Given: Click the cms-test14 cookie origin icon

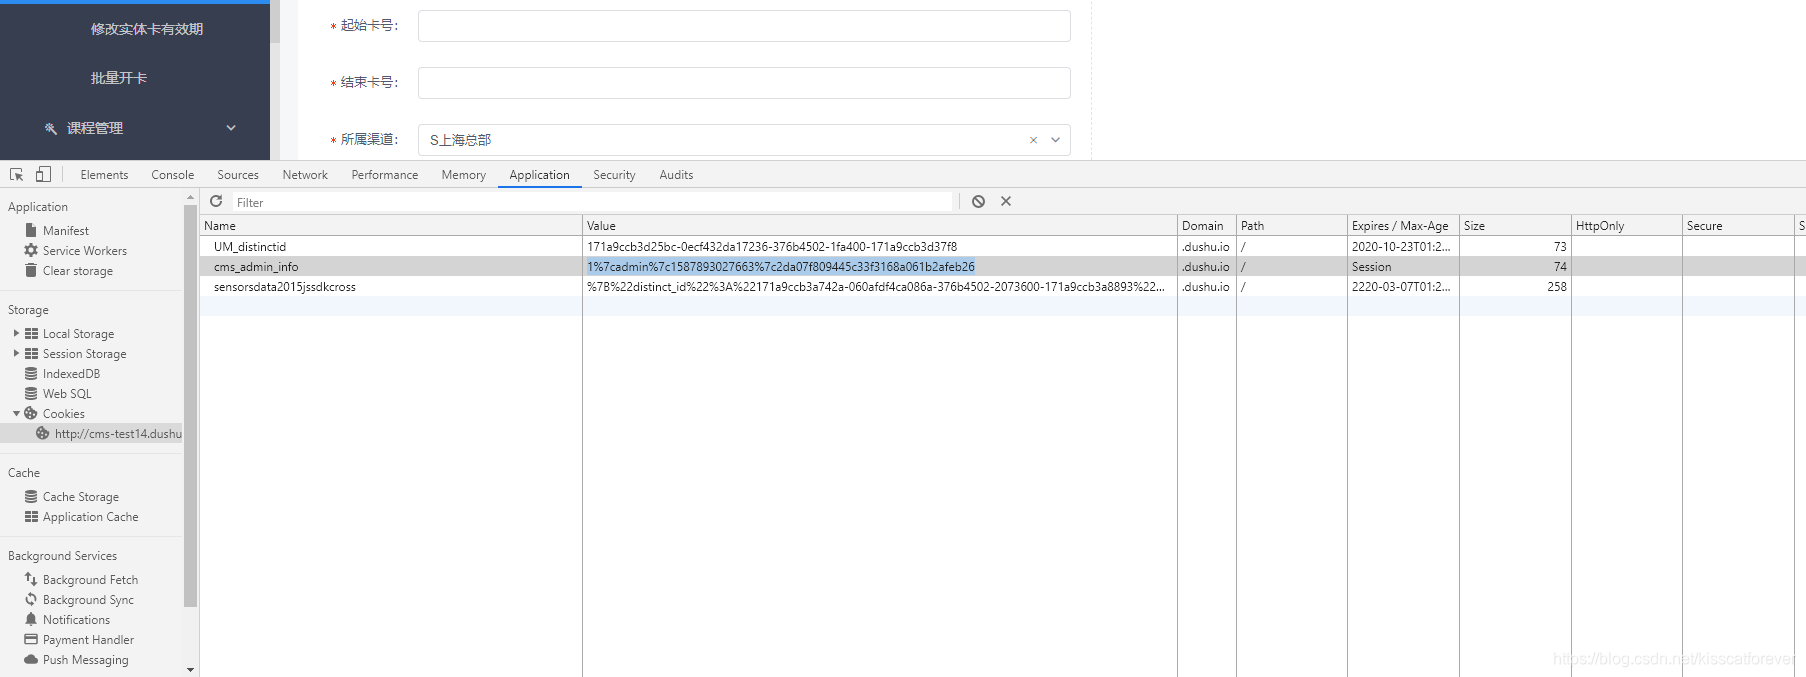Looking at the screenshot, I should (x=42, y=433).
